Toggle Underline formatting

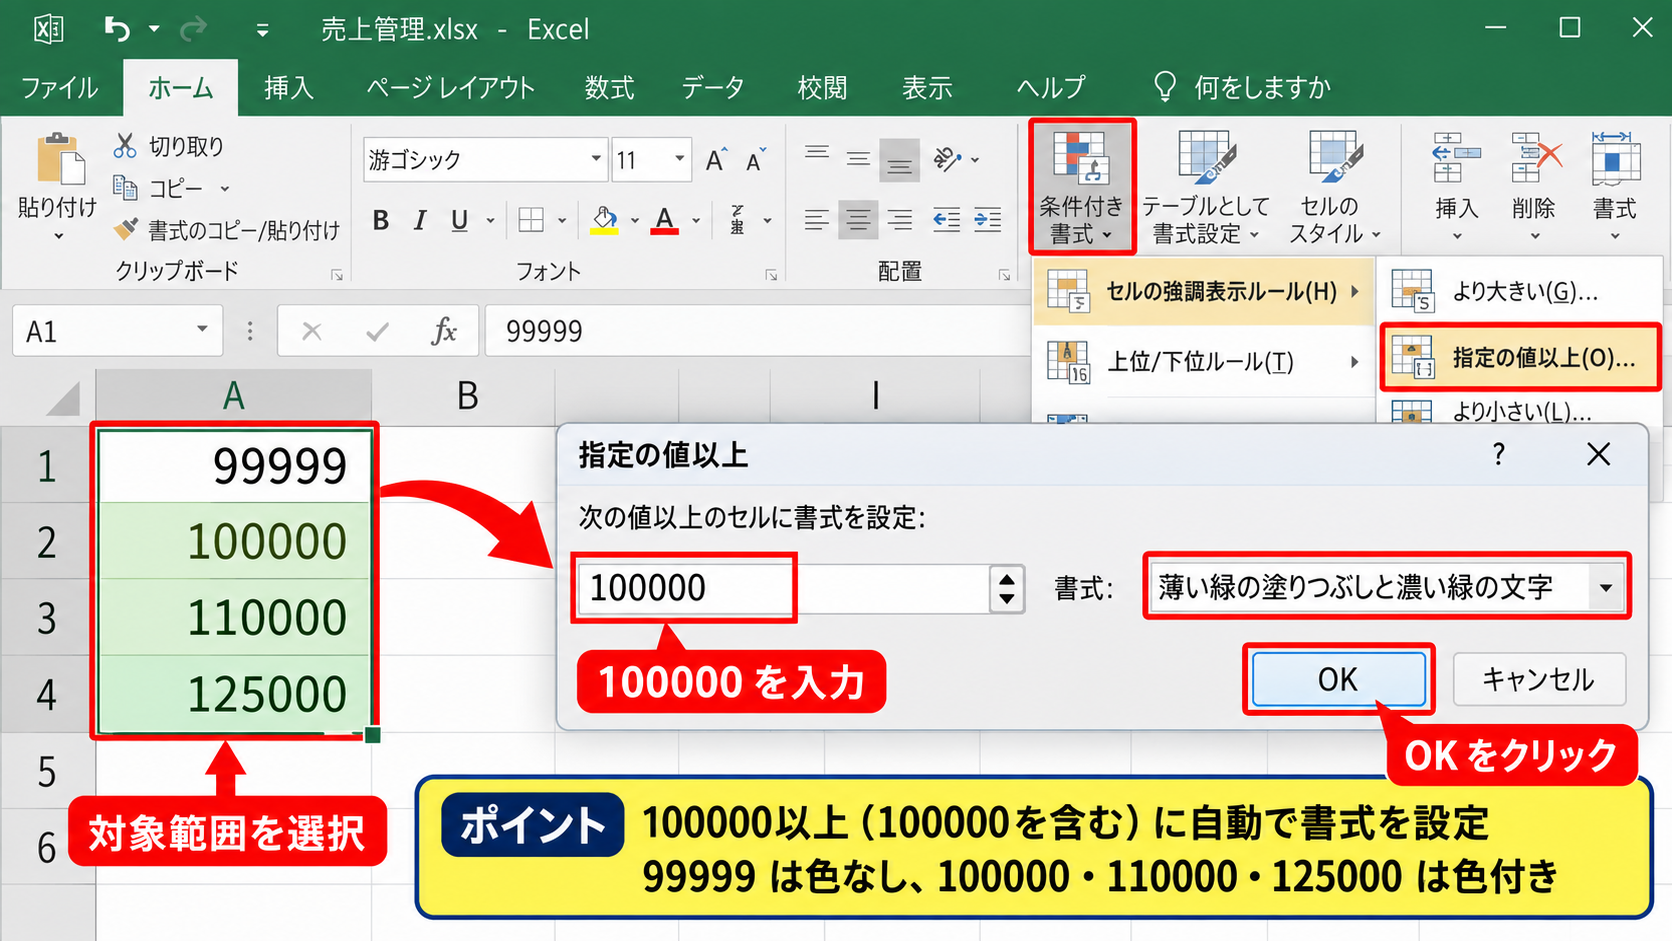point(459,220)
